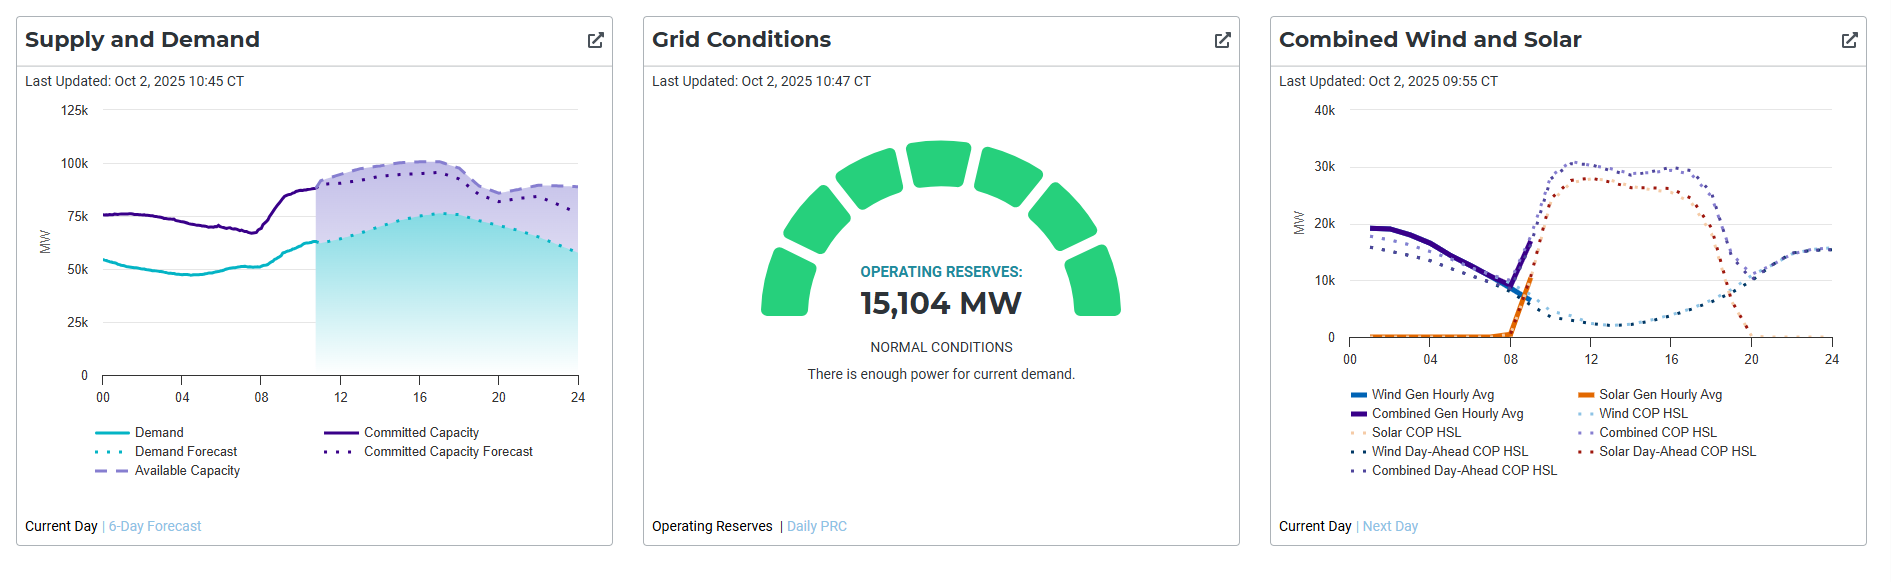The image size is (1891, 582).
Task: Expand Combined Wind and Solar chart icon
Action: (1849, 40)
